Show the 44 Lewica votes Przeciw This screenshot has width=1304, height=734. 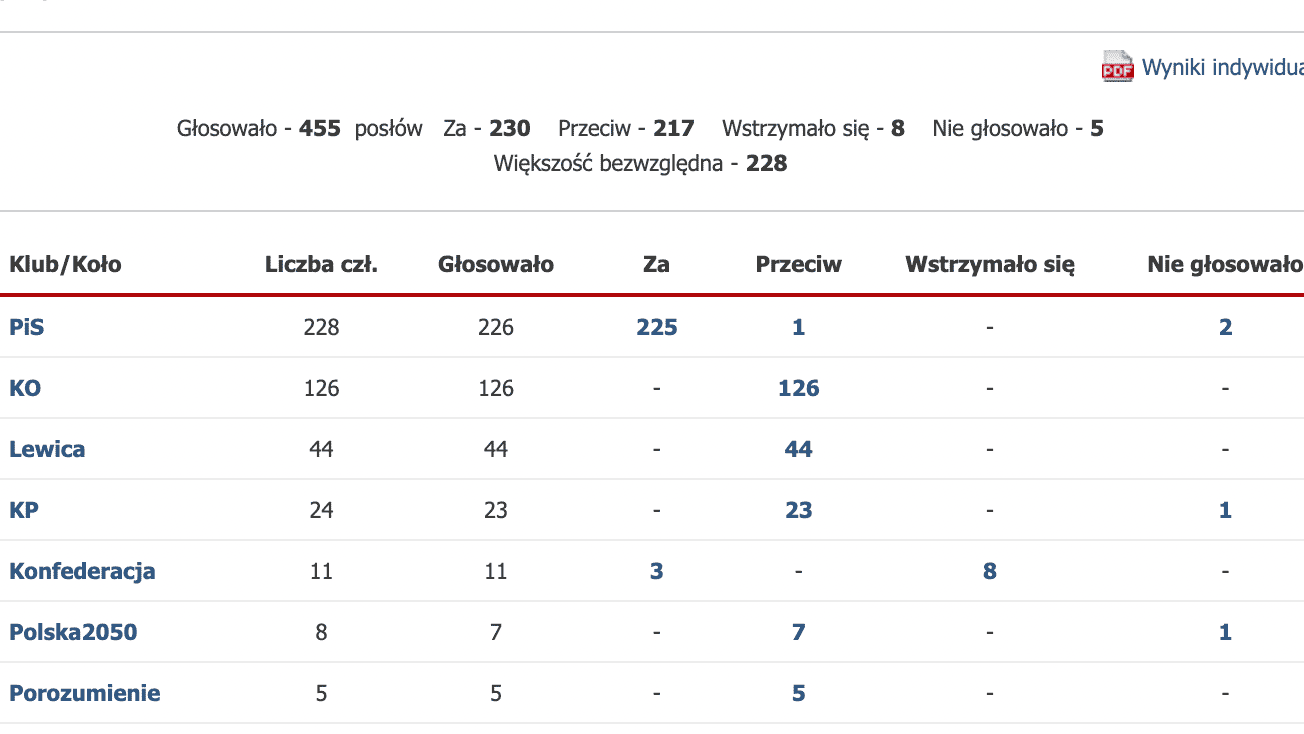[x=798, y=449]
